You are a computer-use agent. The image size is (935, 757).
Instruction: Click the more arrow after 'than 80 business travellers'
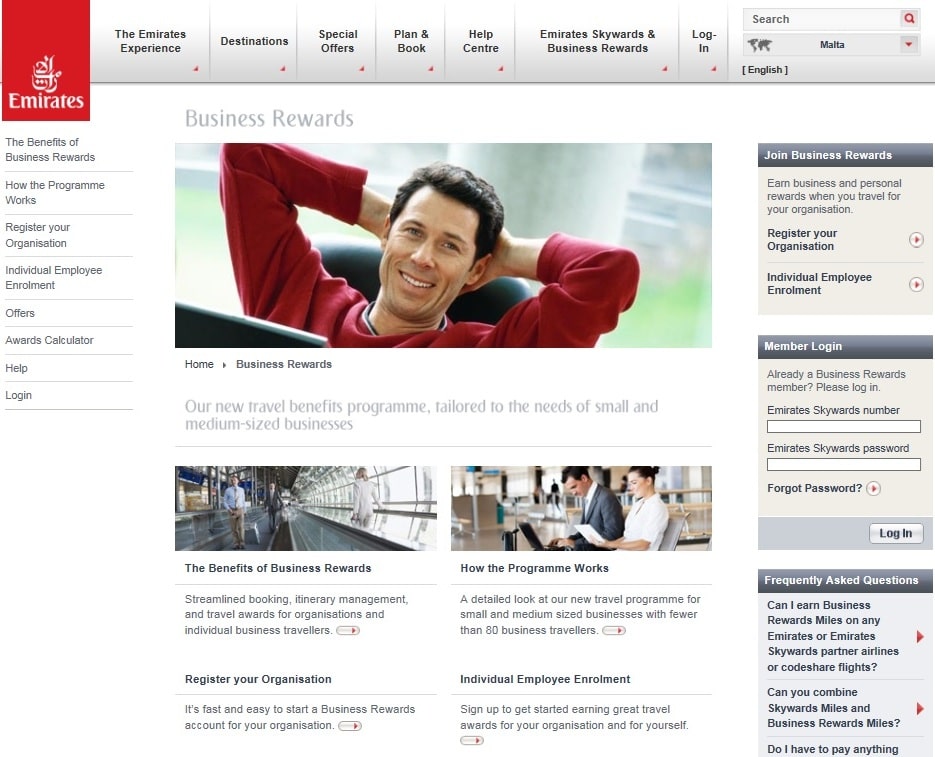click(x=614, y=631)
